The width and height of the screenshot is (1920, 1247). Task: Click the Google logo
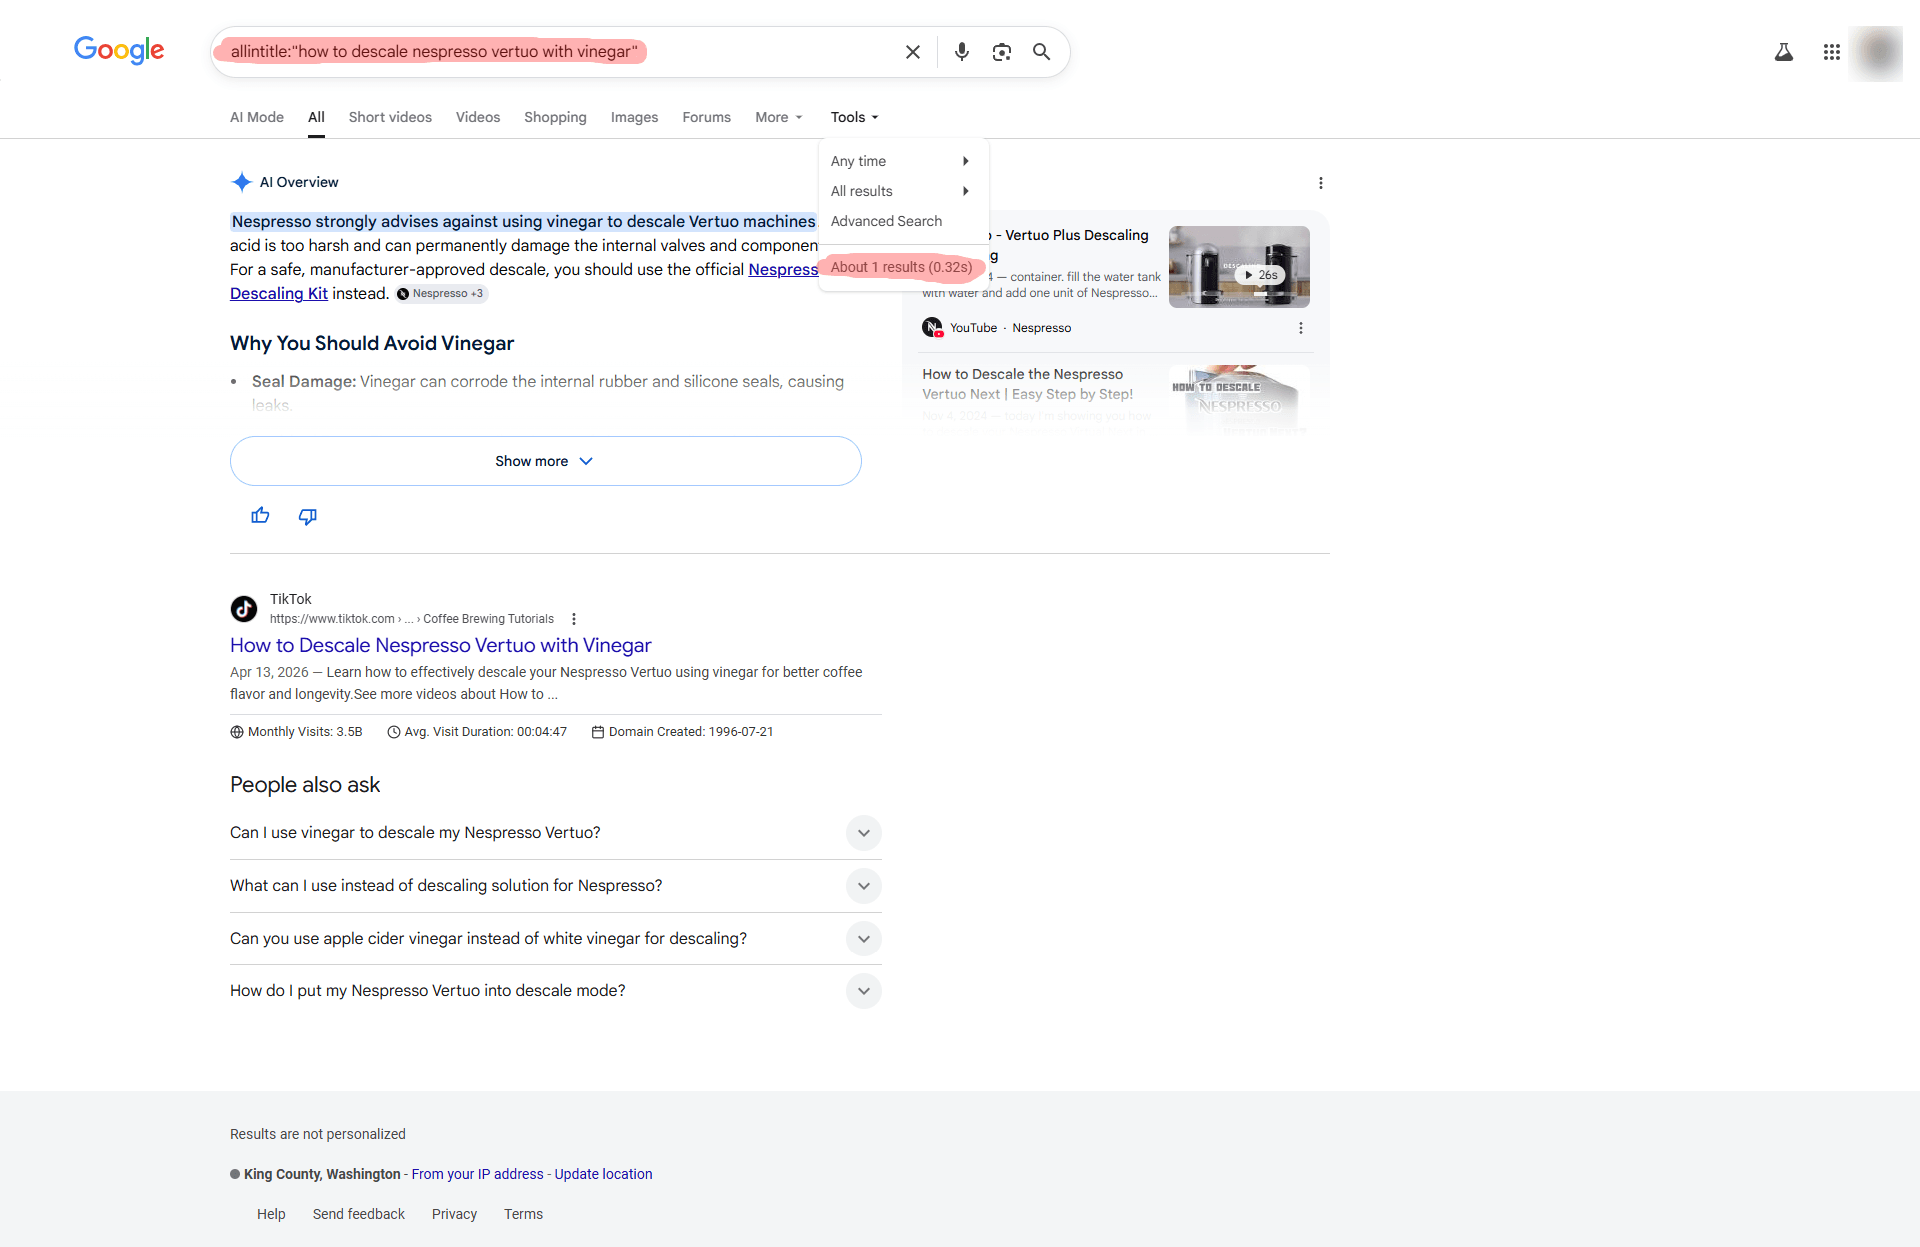(x=119, y=50)
